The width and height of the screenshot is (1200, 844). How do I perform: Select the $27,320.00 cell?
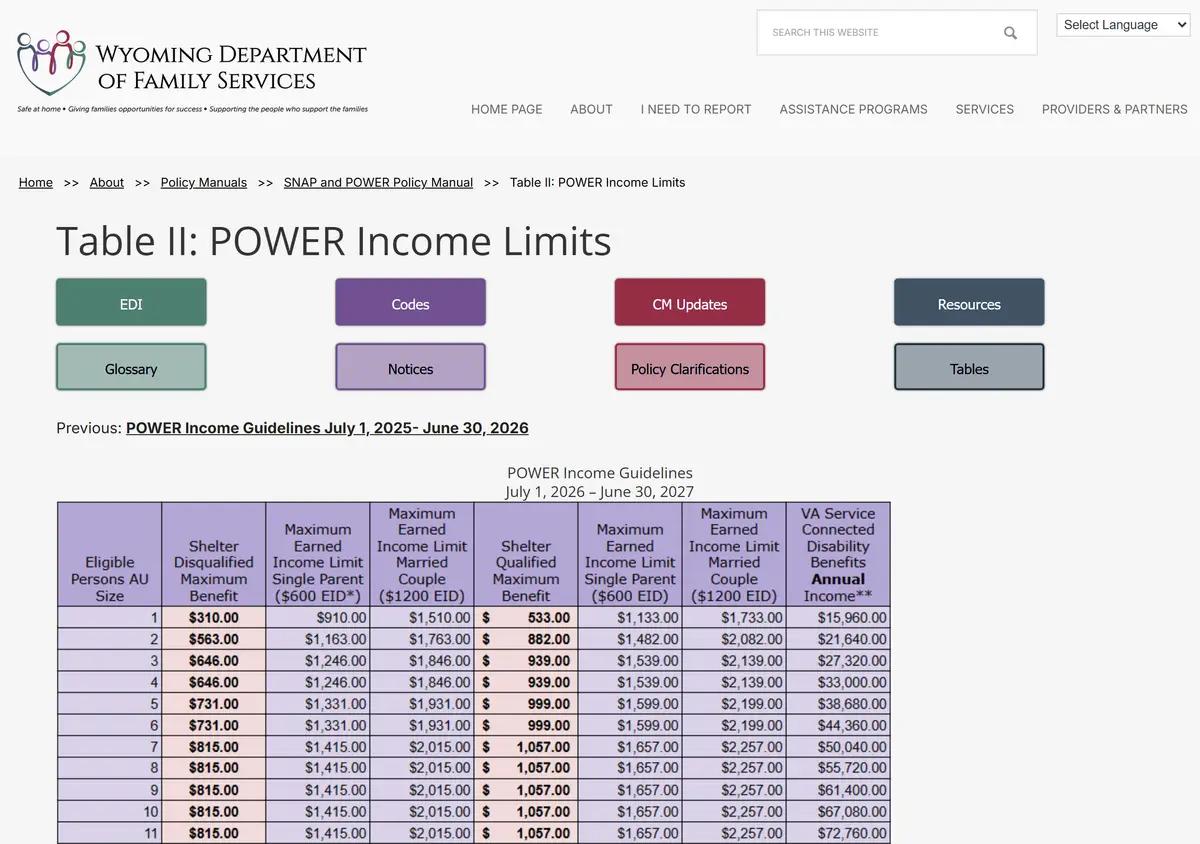click(838, 661)
